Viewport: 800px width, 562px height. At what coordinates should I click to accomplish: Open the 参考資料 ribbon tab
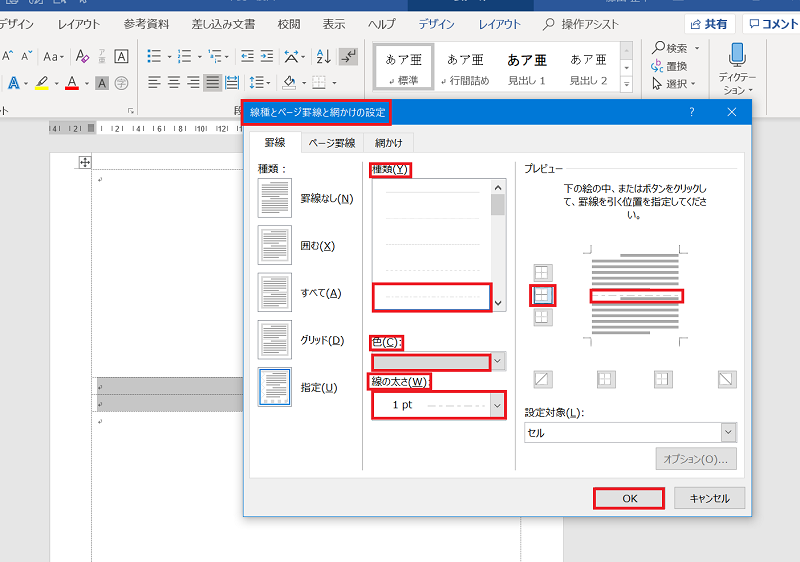pos(146,24)
